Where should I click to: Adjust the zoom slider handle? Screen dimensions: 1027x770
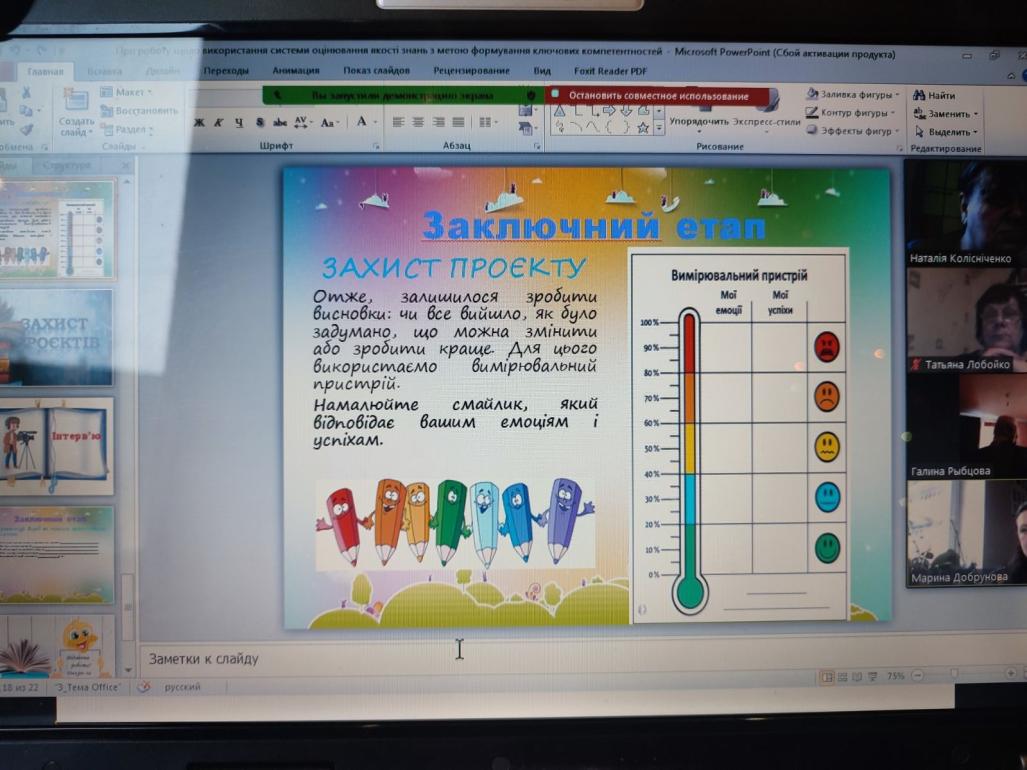pyautogui.click(x=954, y=674)
